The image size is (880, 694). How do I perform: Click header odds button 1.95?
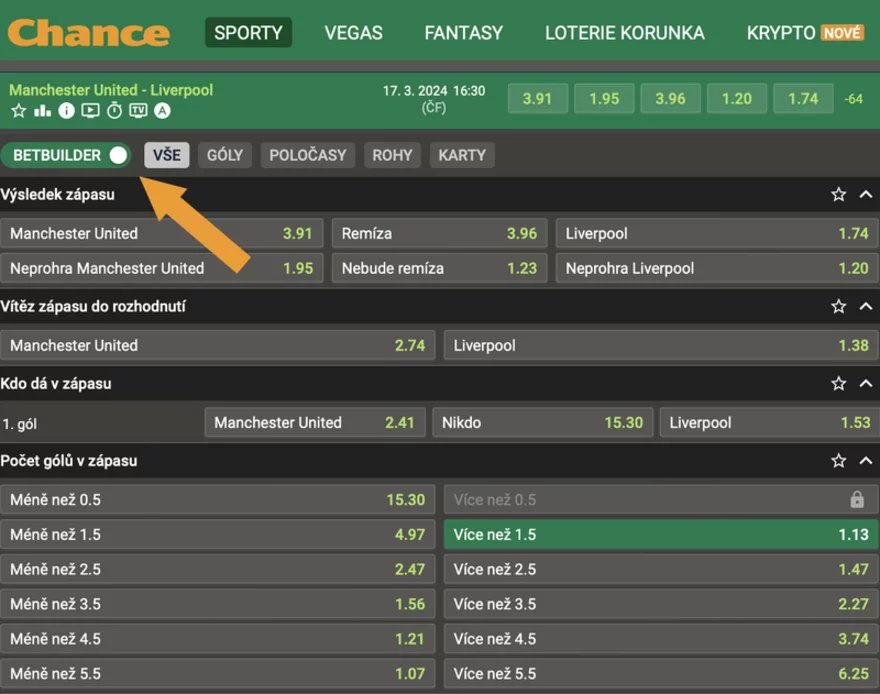pyautogui.click(x=604, y=99)
